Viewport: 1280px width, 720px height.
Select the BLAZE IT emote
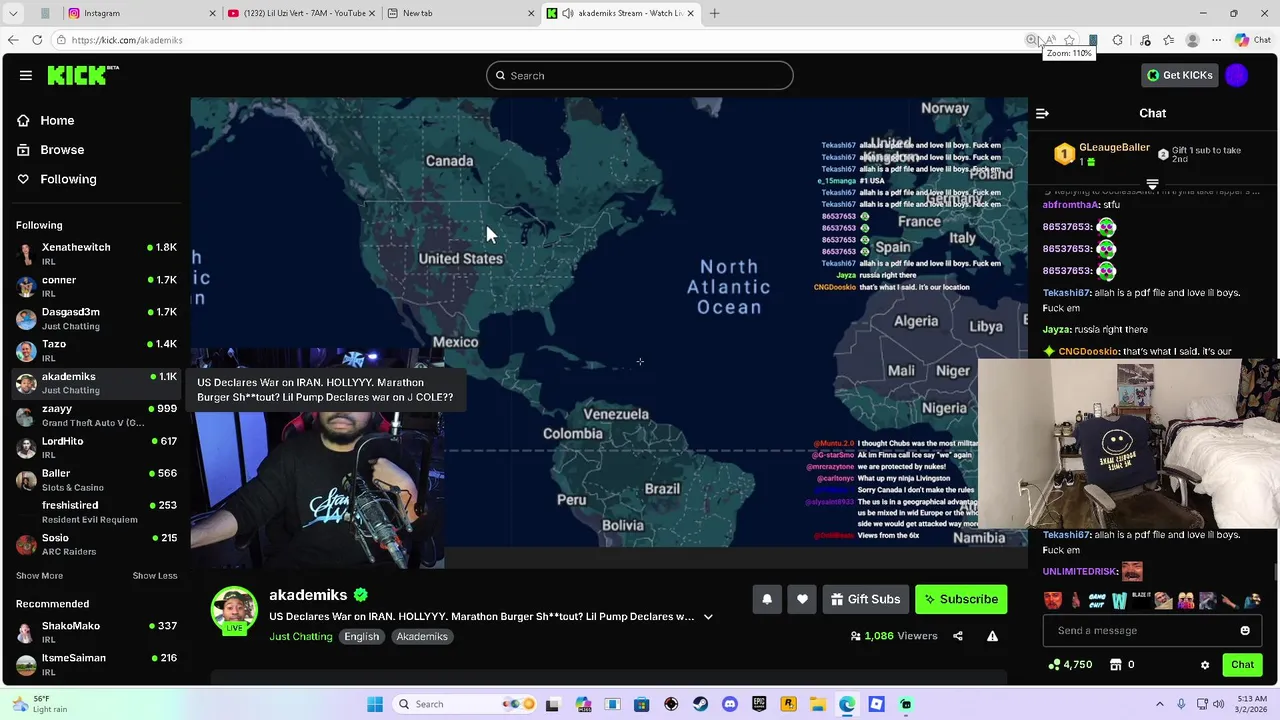pyautogui.click(x=1141, y=601)
